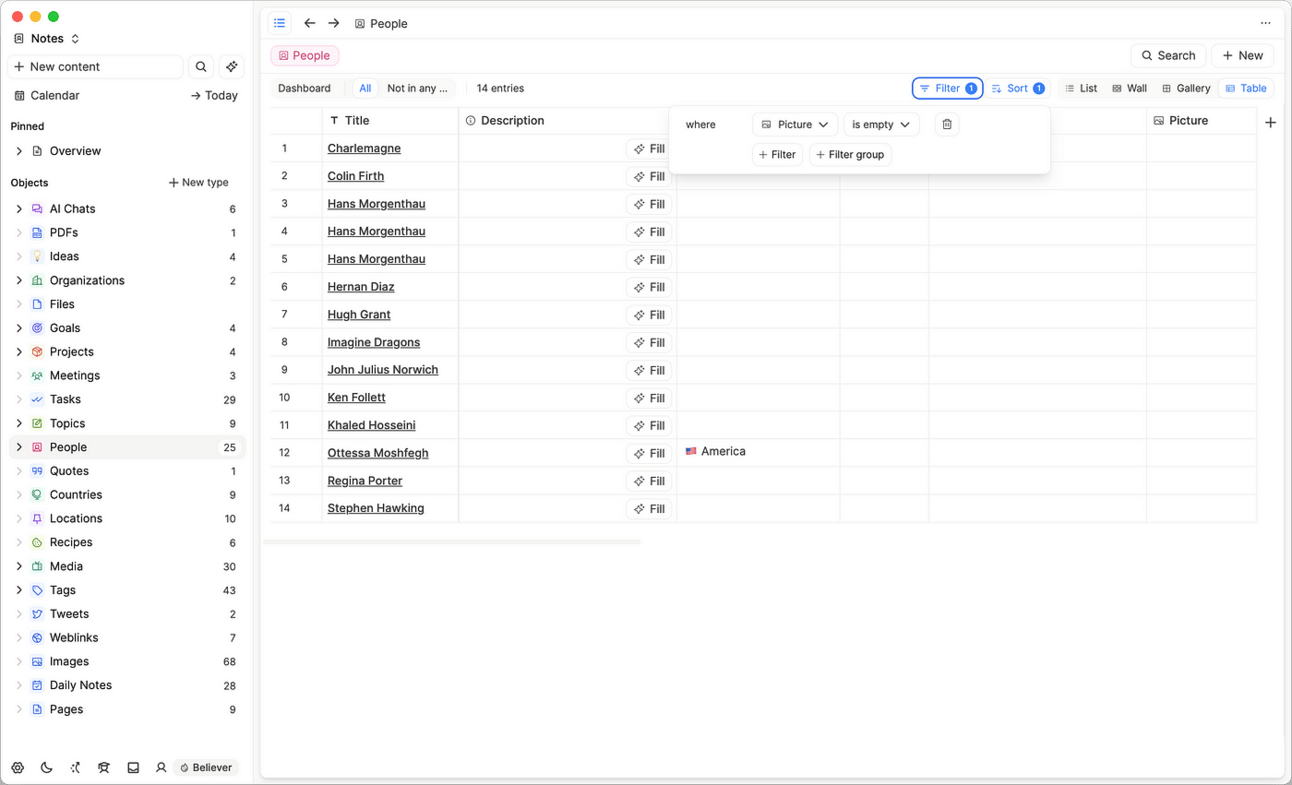Toggle the Filter button in toolbar
The height and width of the screenshot is (785, 1292).
click(x=948, y=88)
